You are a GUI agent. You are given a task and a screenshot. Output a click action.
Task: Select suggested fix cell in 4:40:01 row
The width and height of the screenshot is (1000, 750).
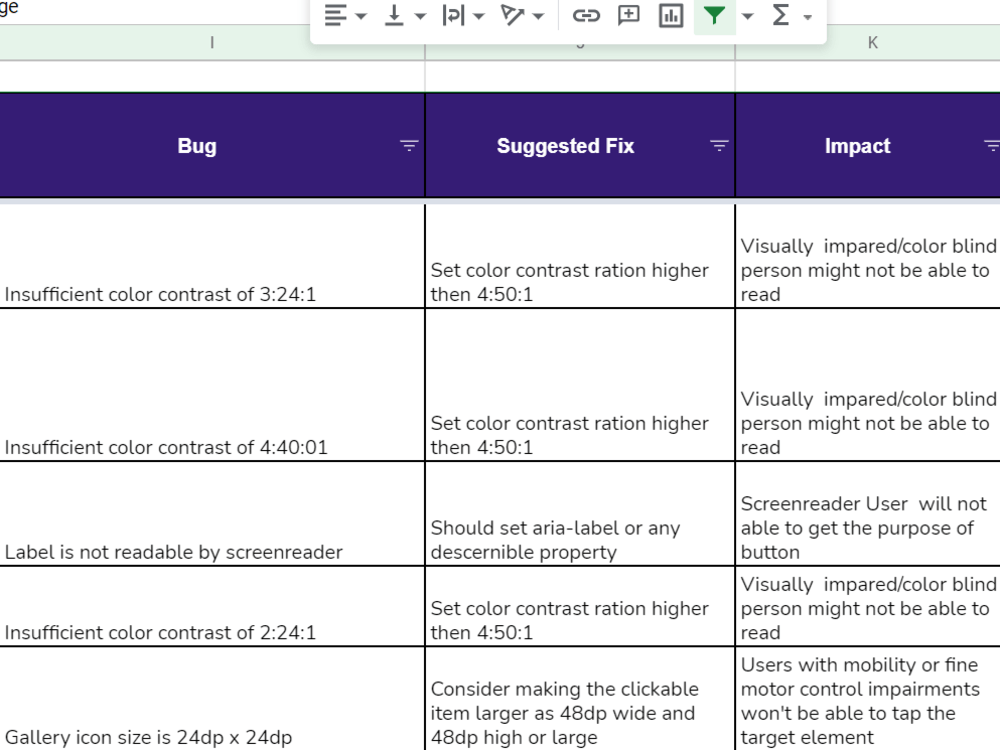[x=580, y=385]
